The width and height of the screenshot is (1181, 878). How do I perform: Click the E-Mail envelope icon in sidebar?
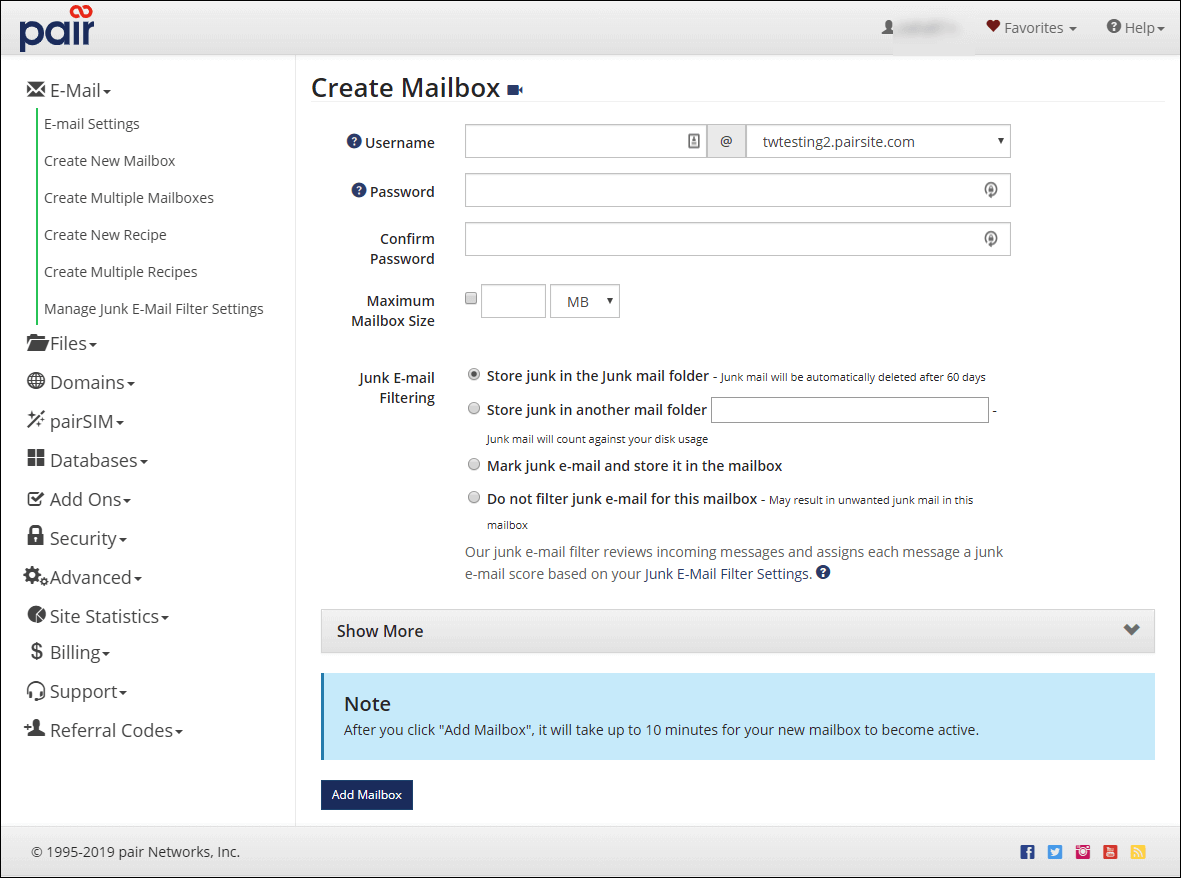[x=35, y=90]
